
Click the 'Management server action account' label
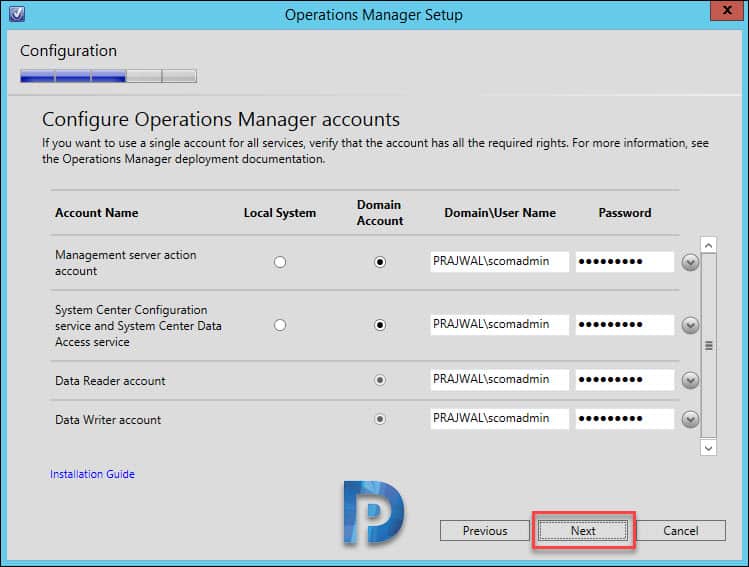point(126,263)
